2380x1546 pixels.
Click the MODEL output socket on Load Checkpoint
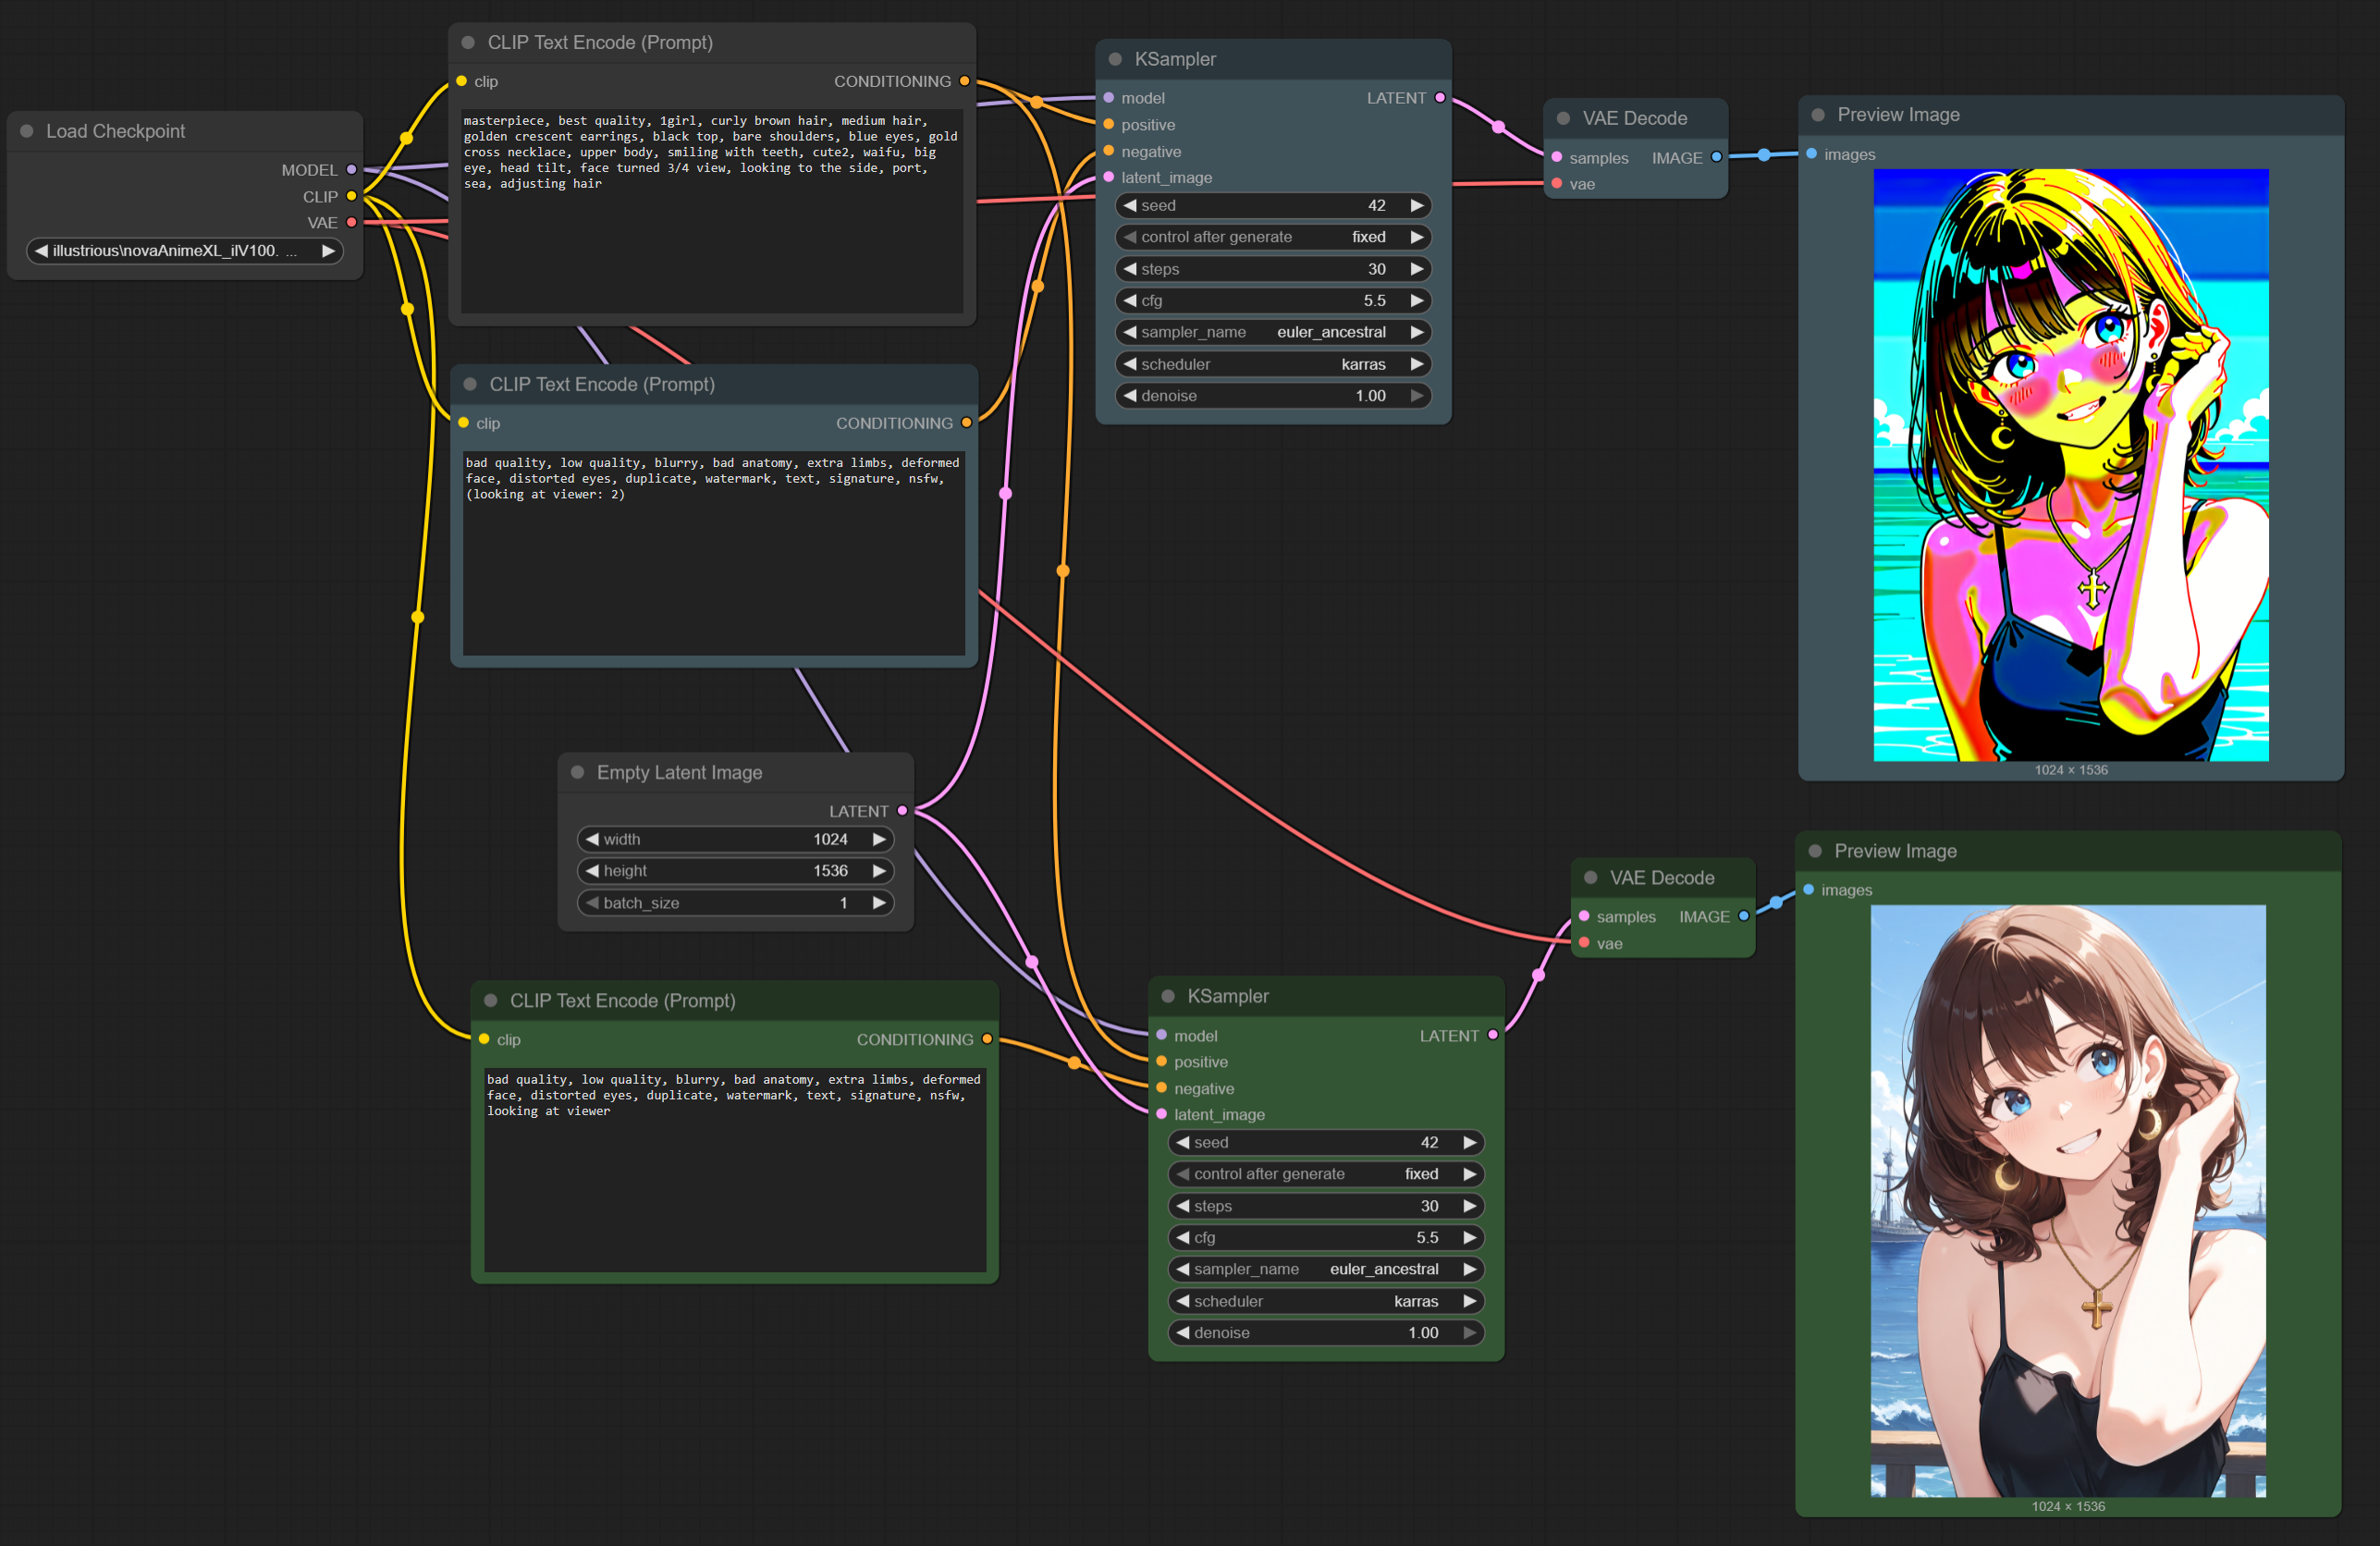pyautogui.click(x=351, y=170)
